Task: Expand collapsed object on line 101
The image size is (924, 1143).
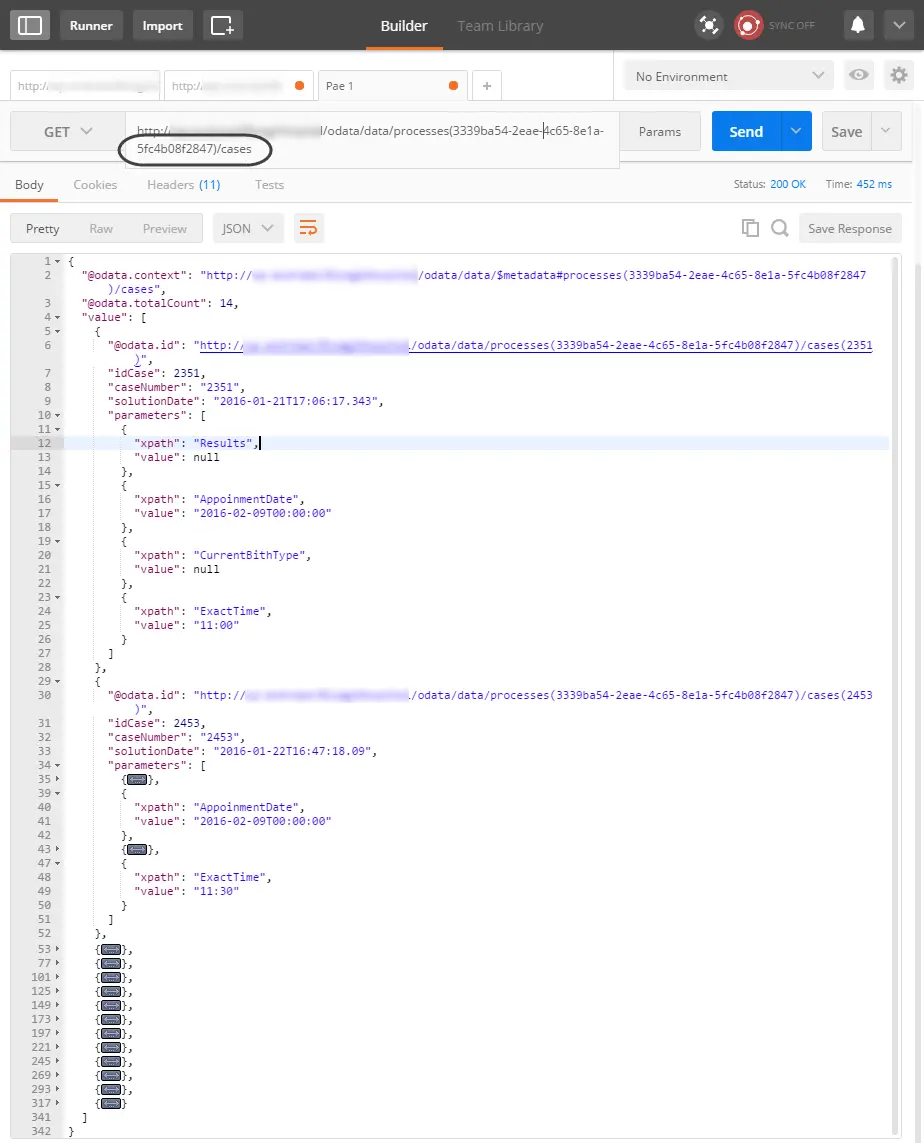Action: click(111, 978)
